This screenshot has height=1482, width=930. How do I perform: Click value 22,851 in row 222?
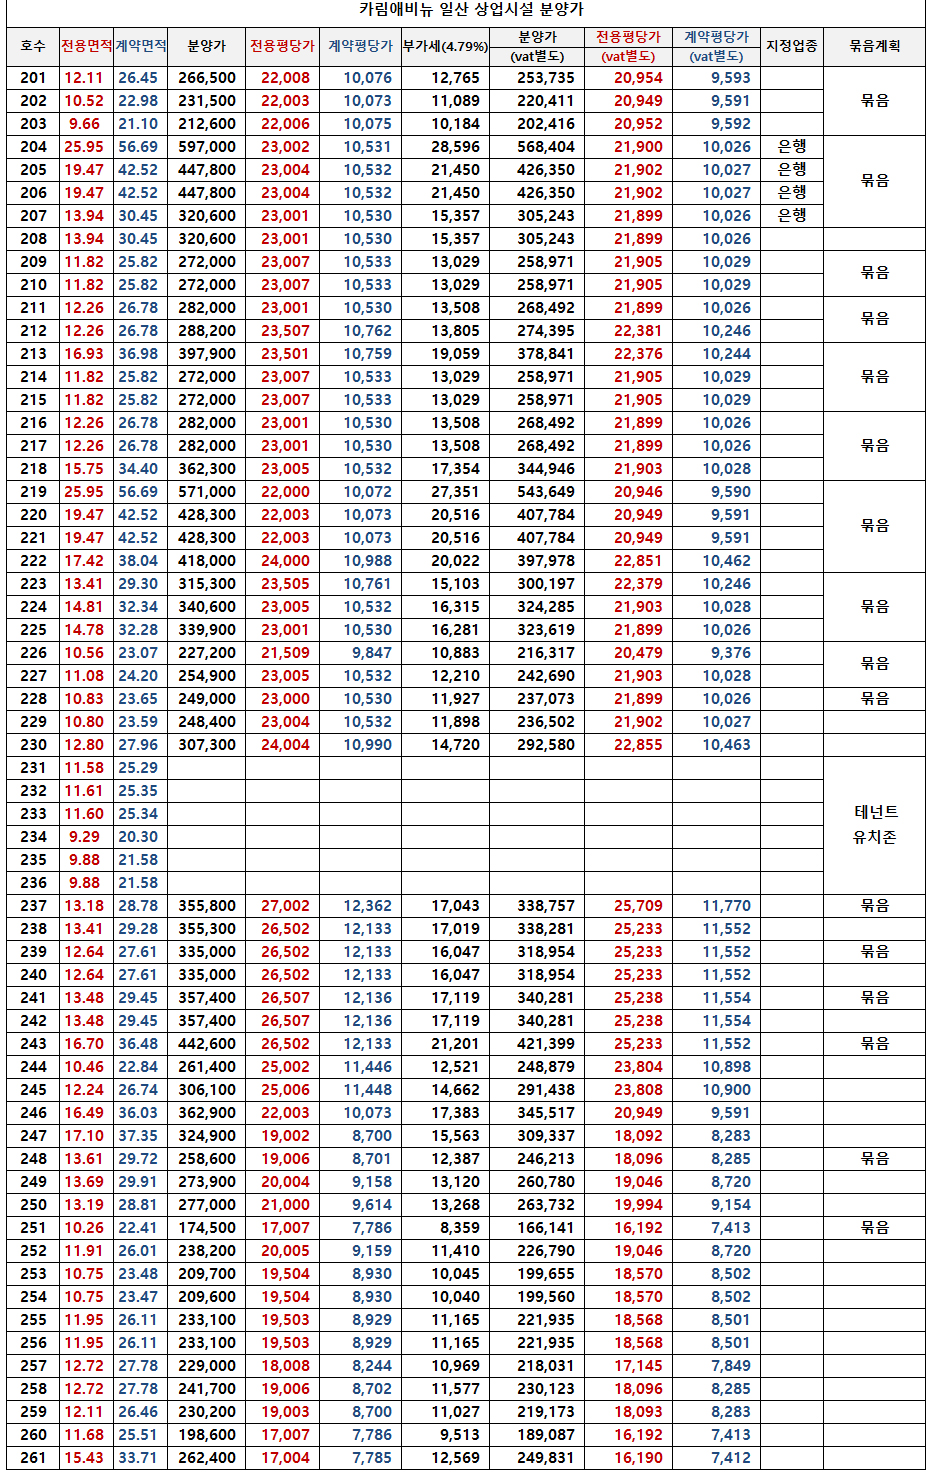[x=638, y=561]
